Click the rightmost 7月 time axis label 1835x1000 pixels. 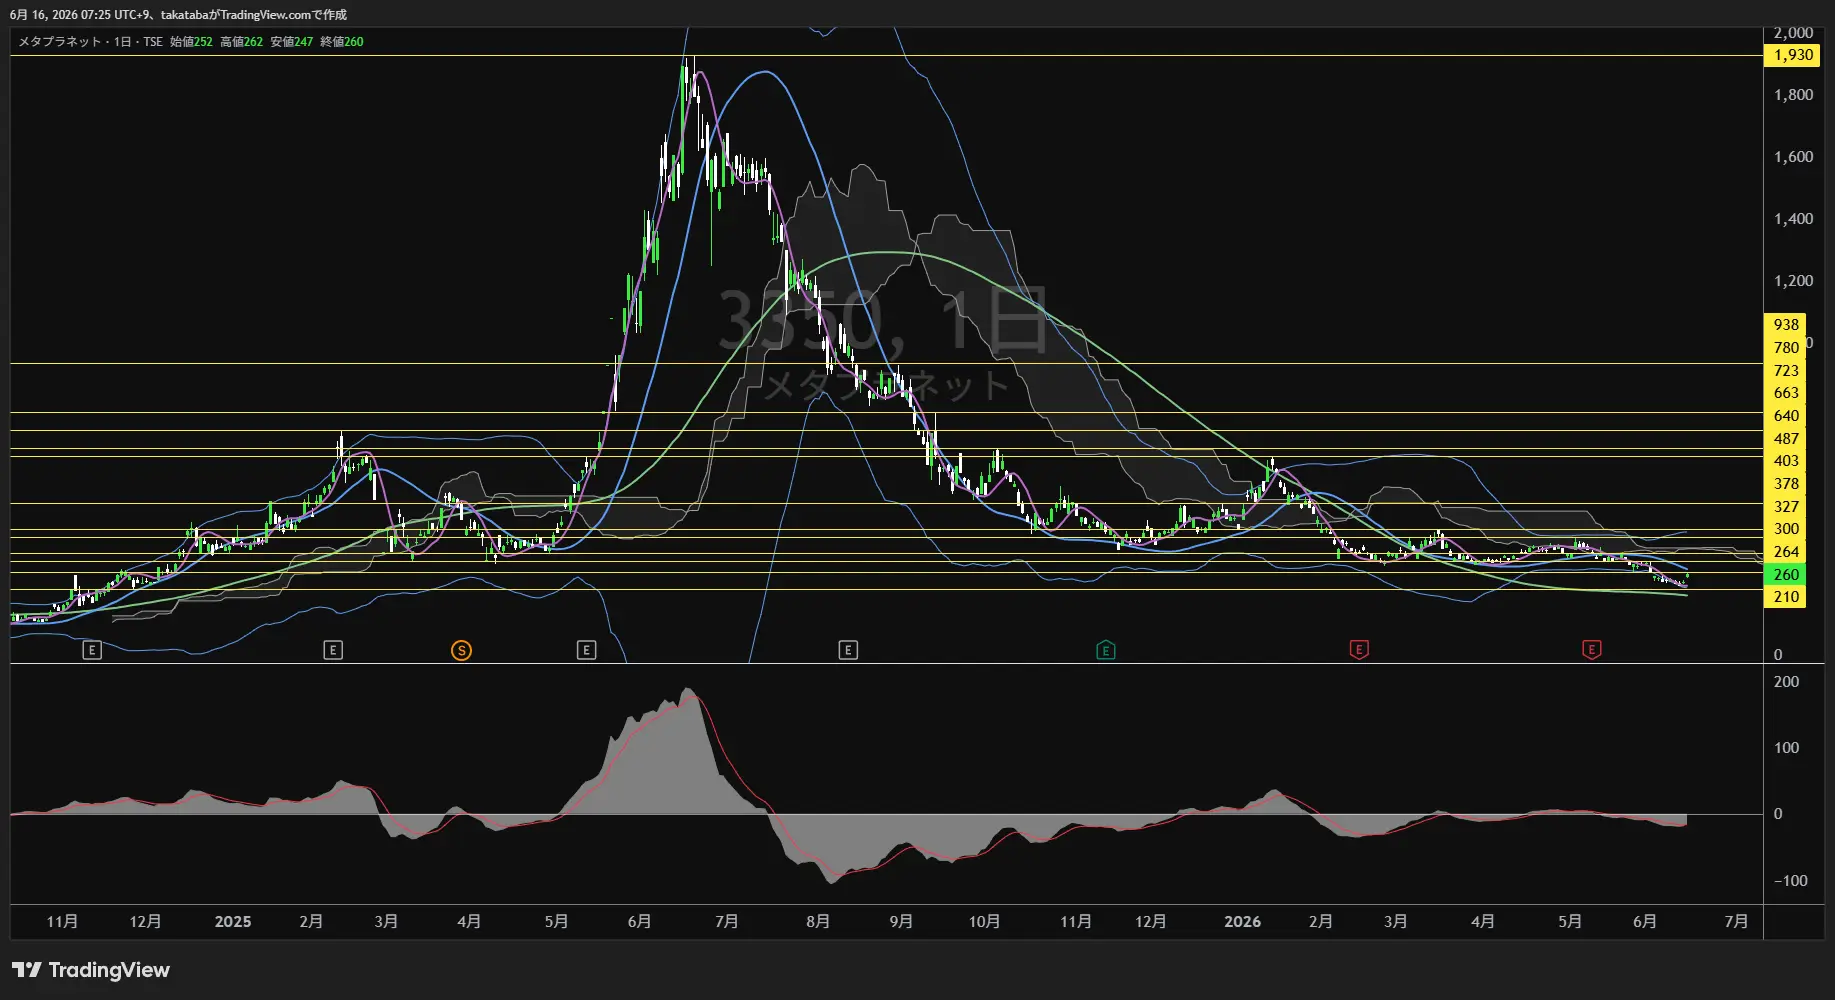coord(1737,922)
